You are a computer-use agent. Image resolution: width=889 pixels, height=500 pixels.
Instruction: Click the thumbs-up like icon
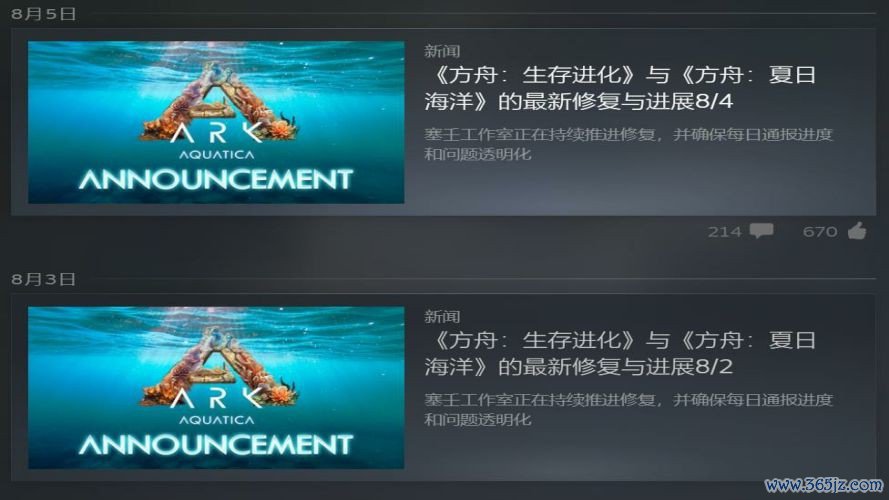tap(857, 230)
